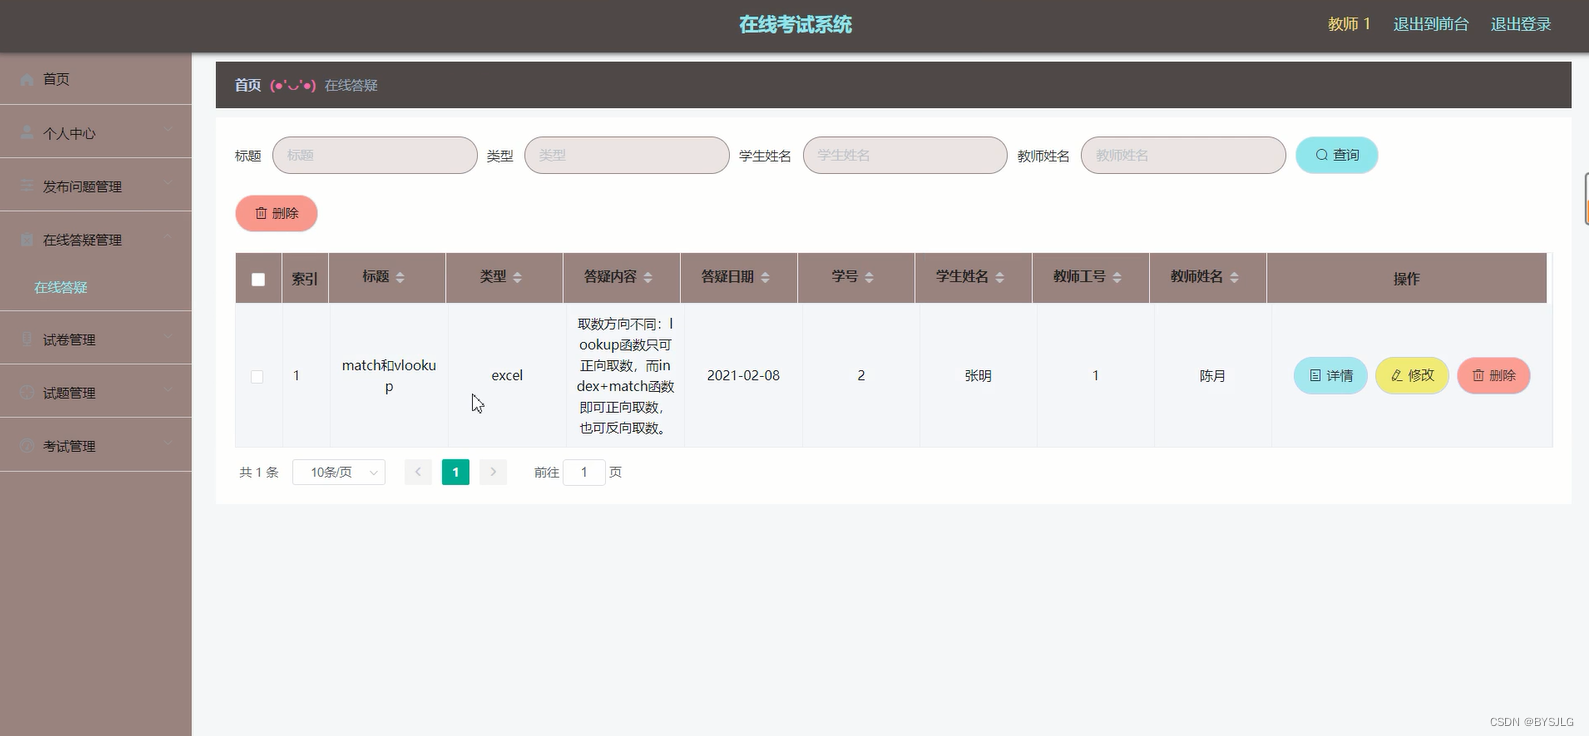This screenshot has width=1589, height=736.
Task: Open 个人中心 menu
Action: pos(95,132)
